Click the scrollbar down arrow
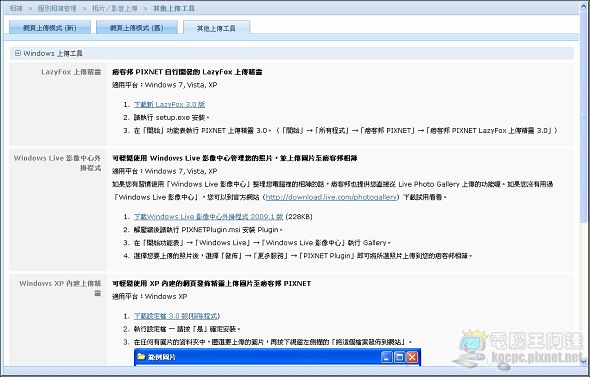Screen dimensions: 590x377 coord(584,361)
